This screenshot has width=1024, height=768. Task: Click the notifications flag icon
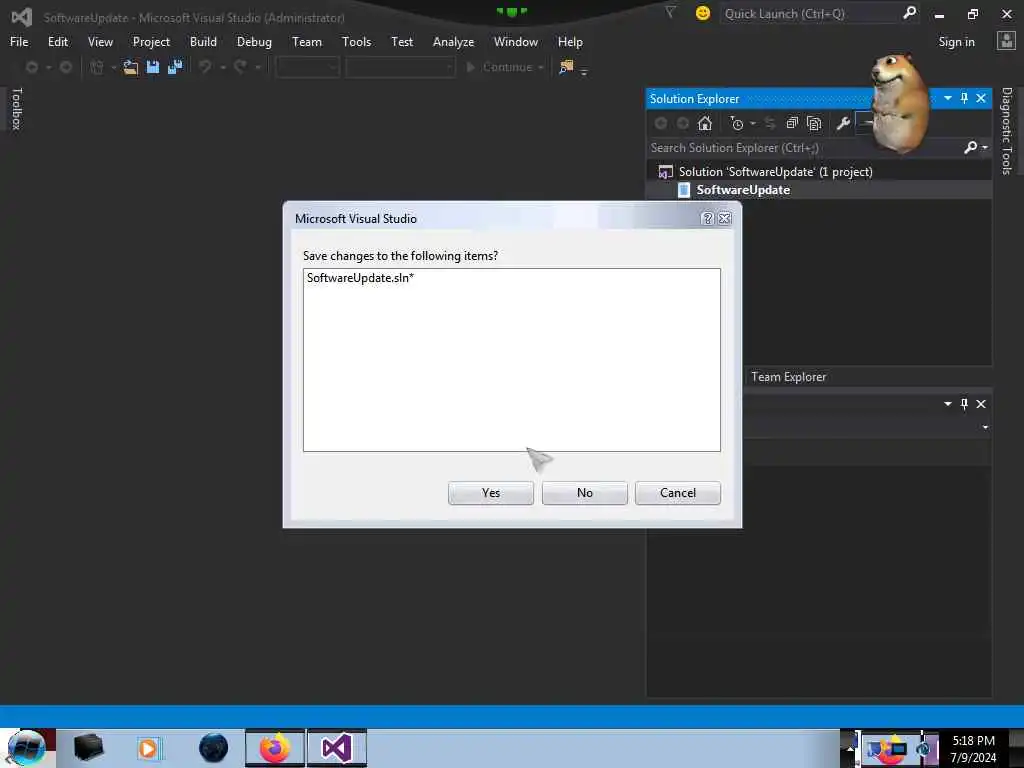(670, 12)
